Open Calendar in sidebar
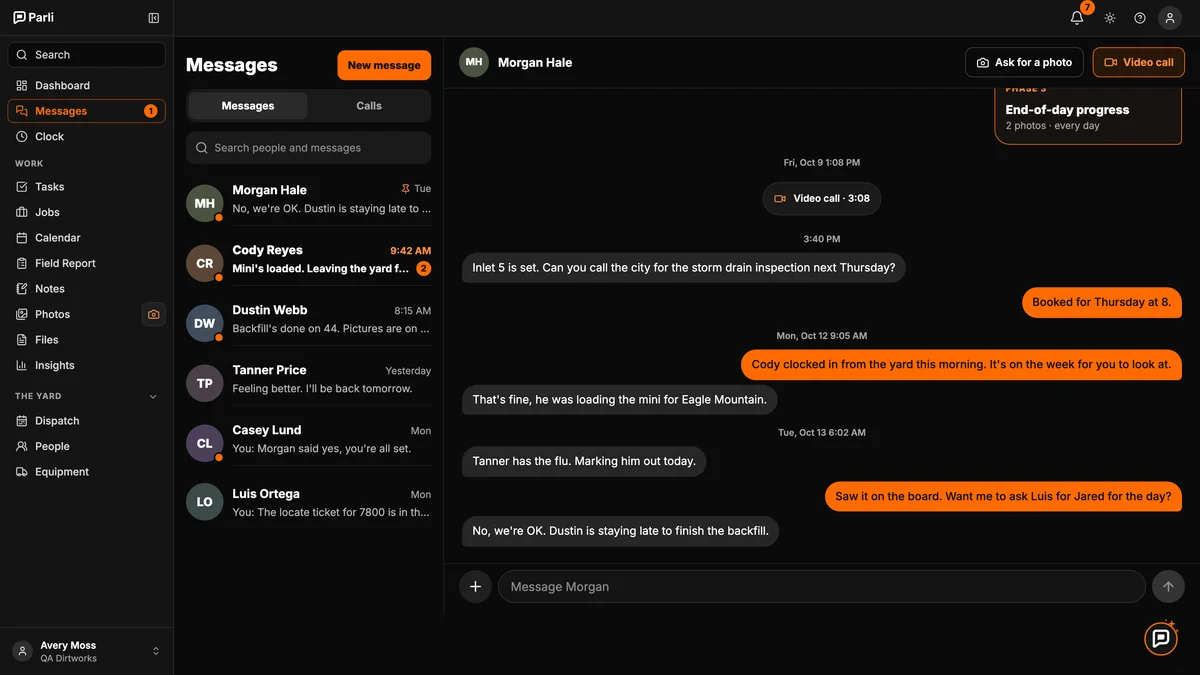Image resolution: width=1200 pixels, height=675 pixels. click(x=87, y=238)
